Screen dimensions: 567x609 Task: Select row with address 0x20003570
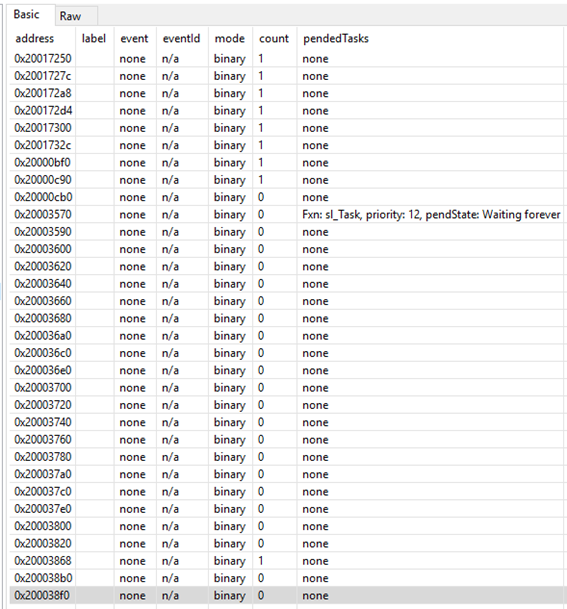point(287,214)
